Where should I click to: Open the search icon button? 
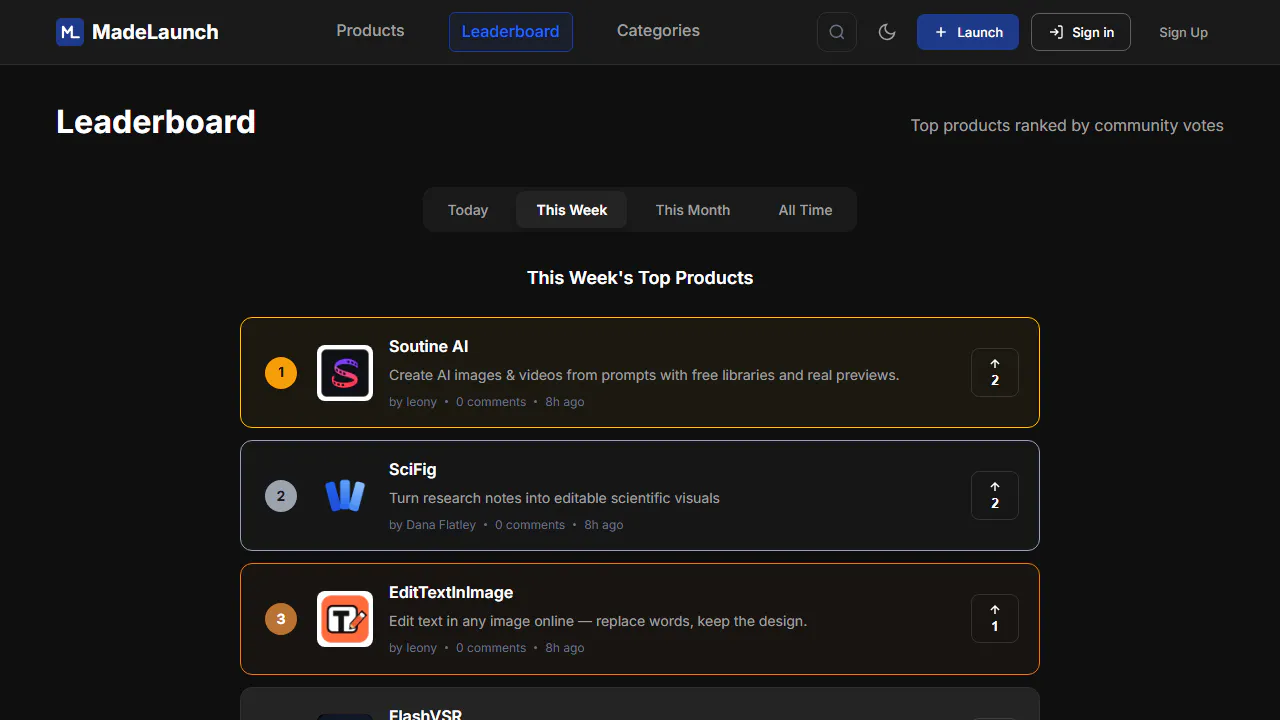click(x=837, y=32)
